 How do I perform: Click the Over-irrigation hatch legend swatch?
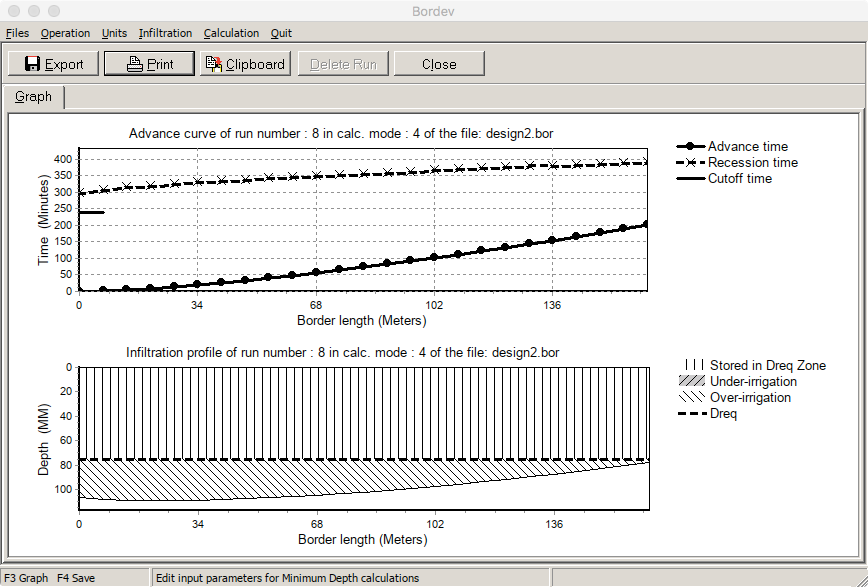click(690, 397)
